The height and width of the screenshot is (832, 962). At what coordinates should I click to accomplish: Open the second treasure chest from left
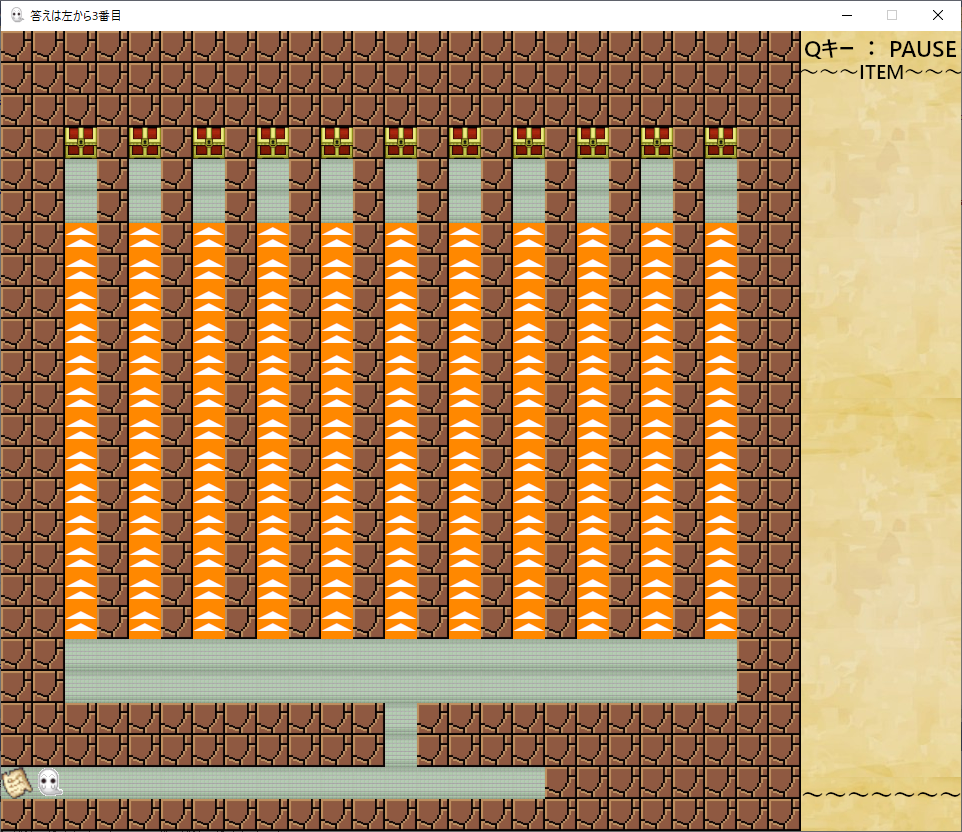point(145,142)
